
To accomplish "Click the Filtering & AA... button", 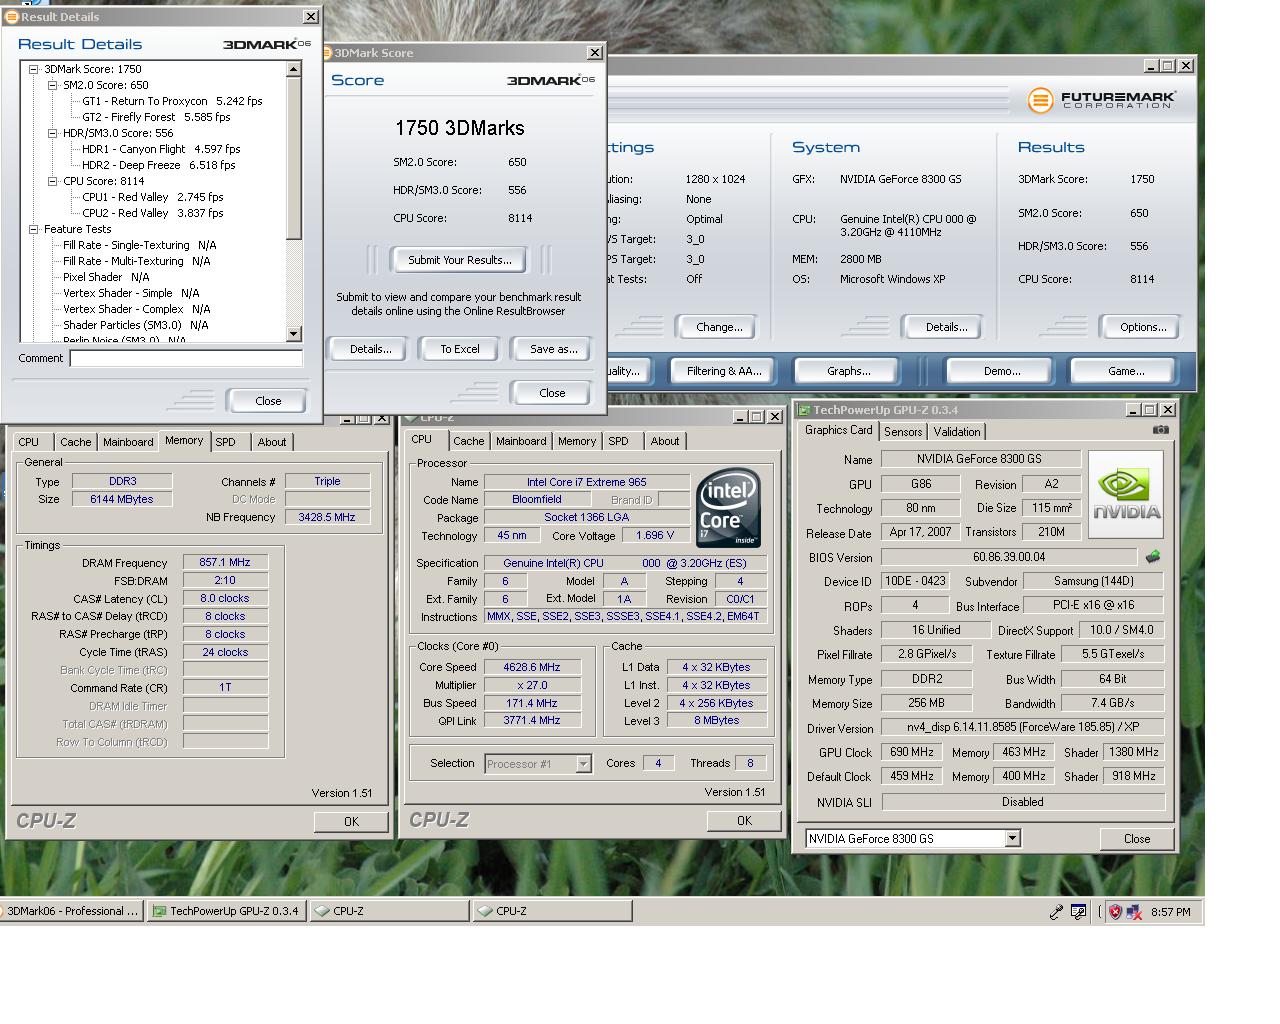I will 724,371.
